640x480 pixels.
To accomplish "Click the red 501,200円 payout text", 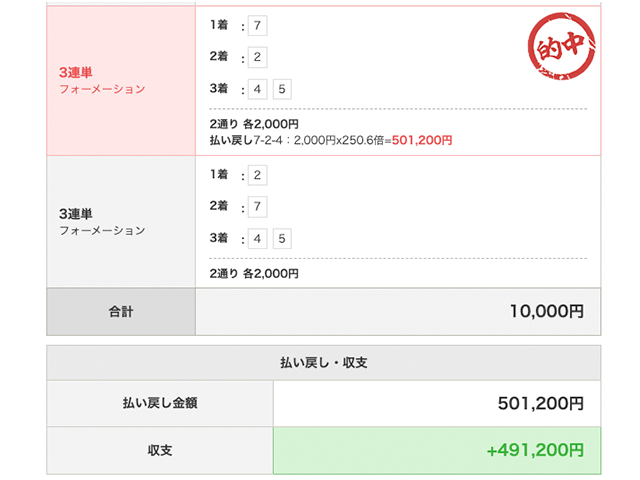I will pos(422,140).
